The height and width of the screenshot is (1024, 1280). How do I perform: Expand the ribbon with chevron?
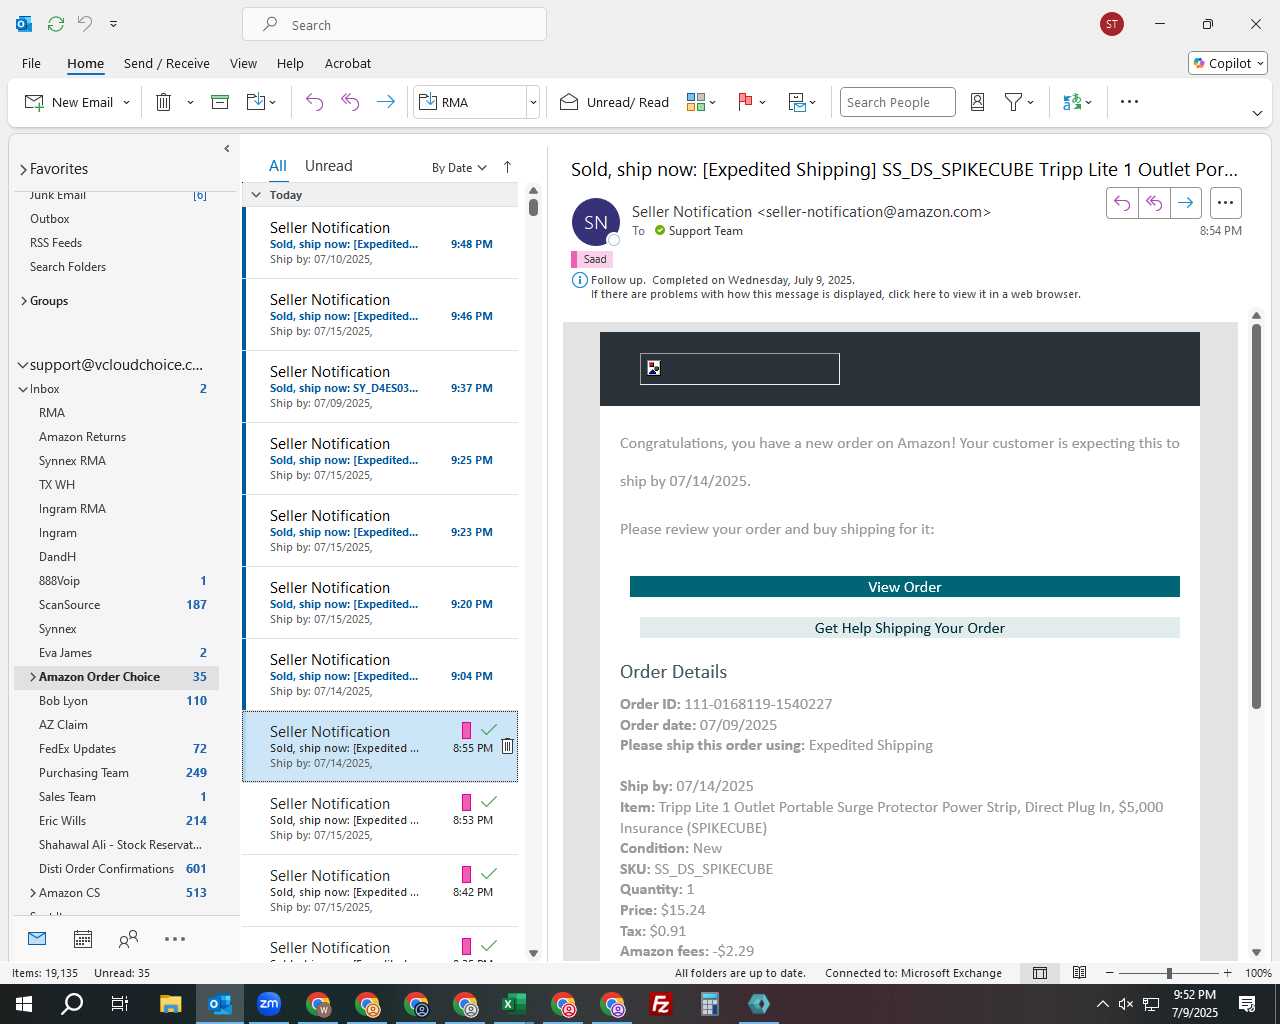1257,113
